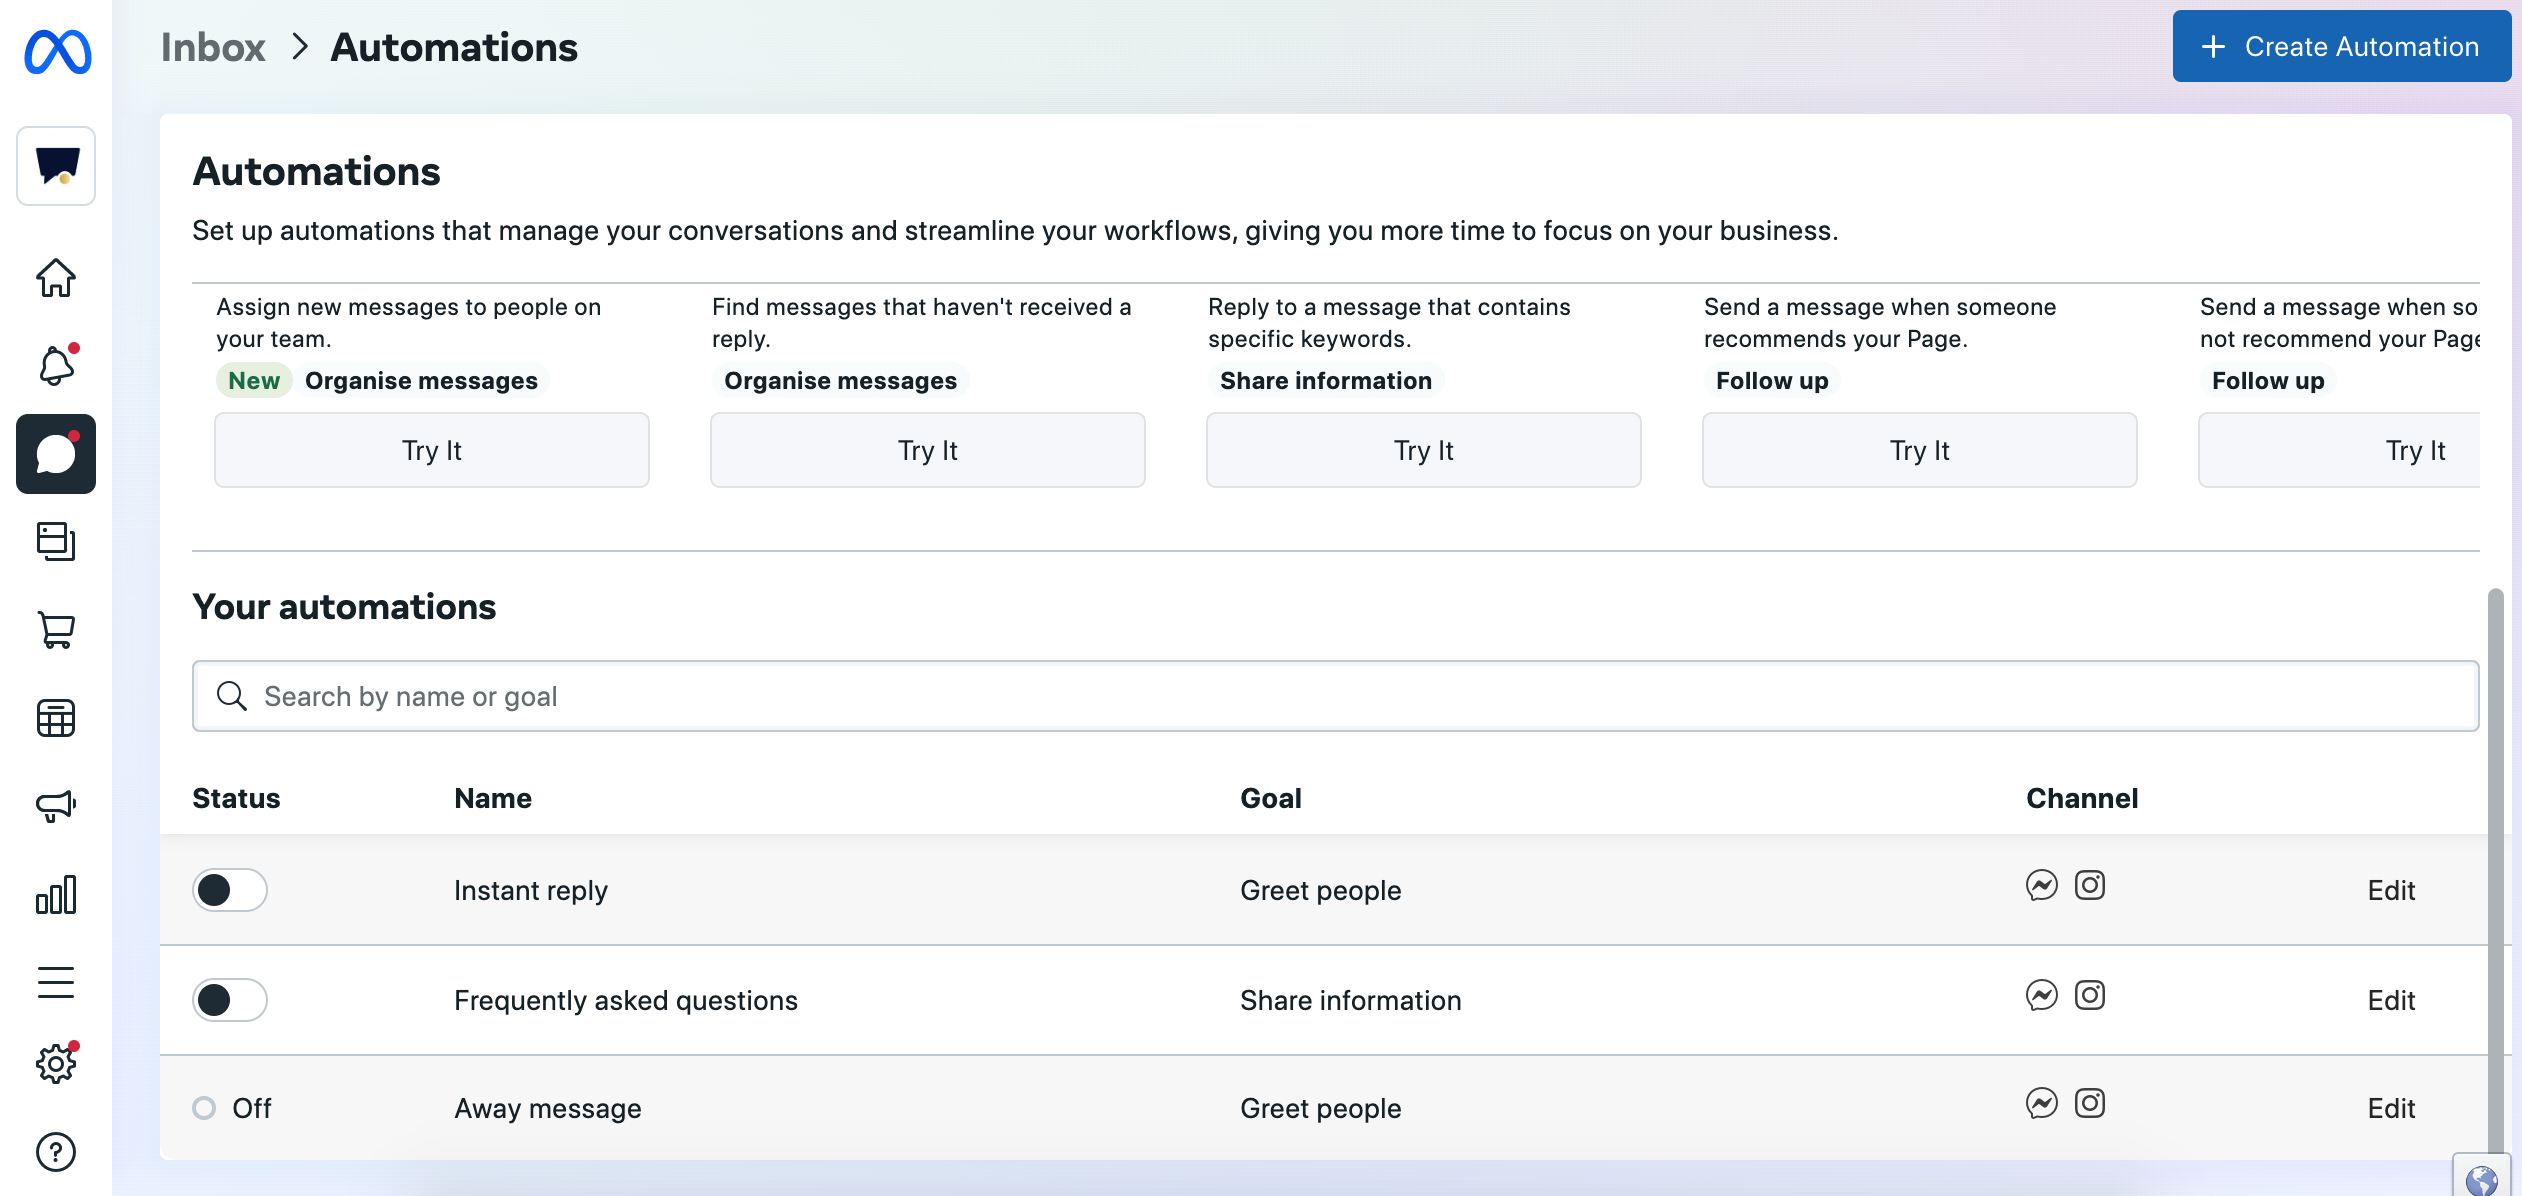Try It for assigning new messages to team

pyautogui.click(x=432, y=450)
